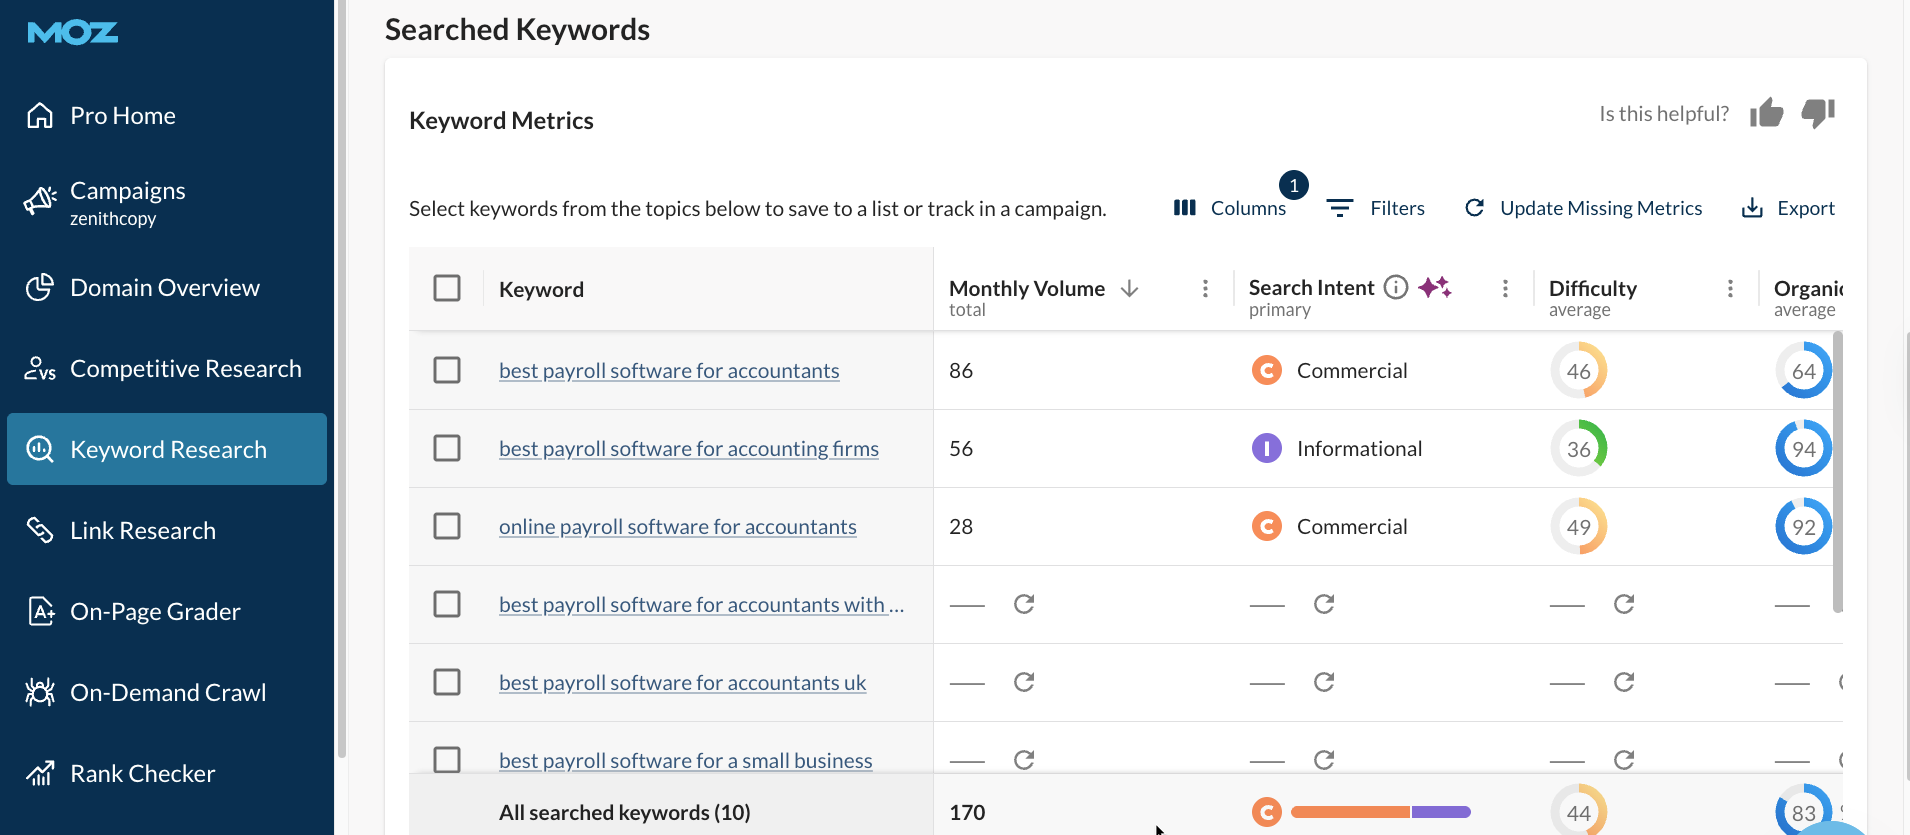Open 'best payroll software for accountants' link
The width and height of the screenshot is (1910, 835).
669,371
